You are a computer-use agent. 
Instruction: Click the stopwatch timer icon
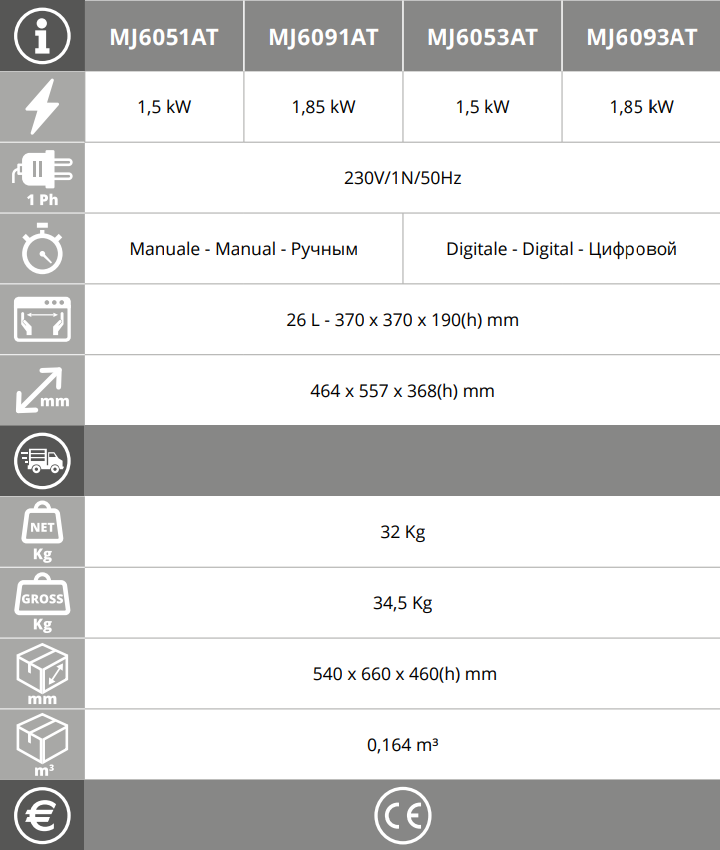[42, 249]
